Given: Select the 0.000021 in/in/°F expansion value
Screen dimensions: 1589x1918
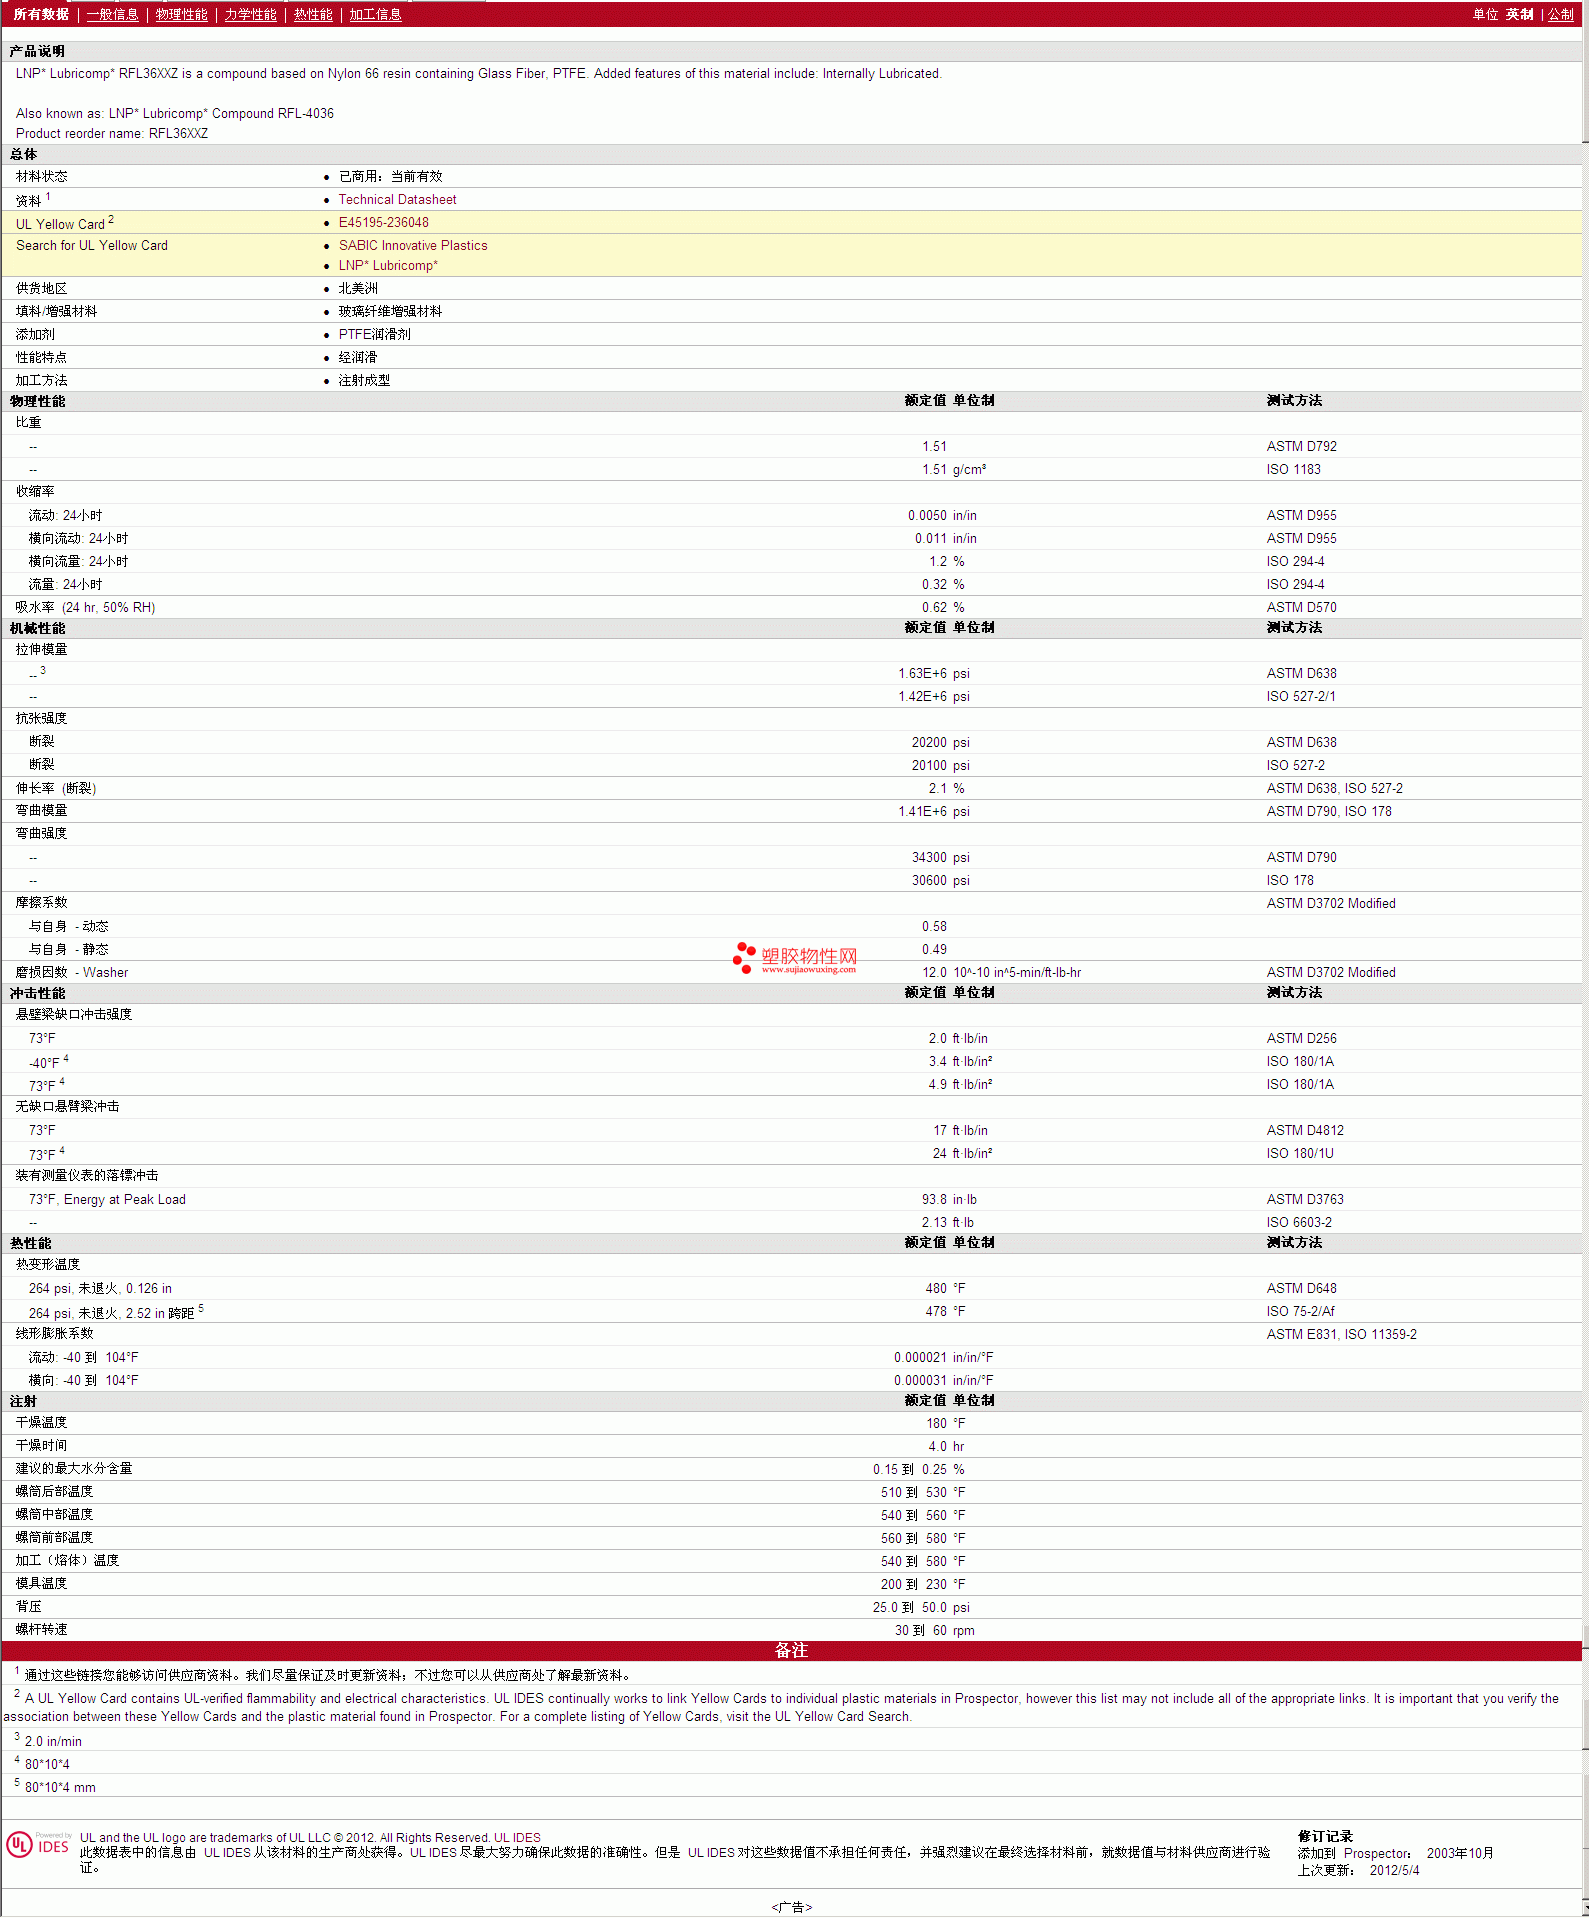Looking at the screenshot, I should (943, 1358).
